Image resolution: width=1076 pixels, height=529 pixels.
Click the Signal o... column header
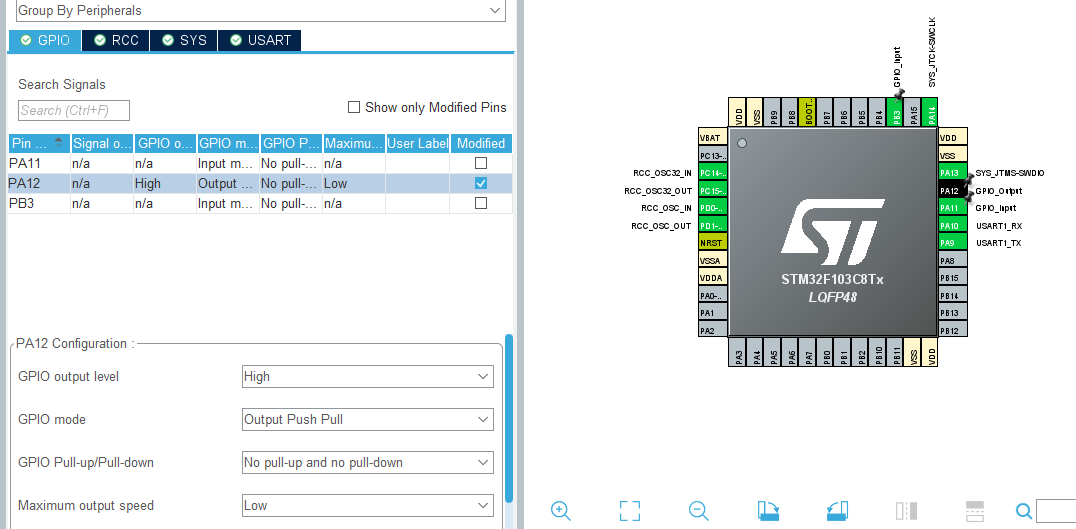[102, 143]
